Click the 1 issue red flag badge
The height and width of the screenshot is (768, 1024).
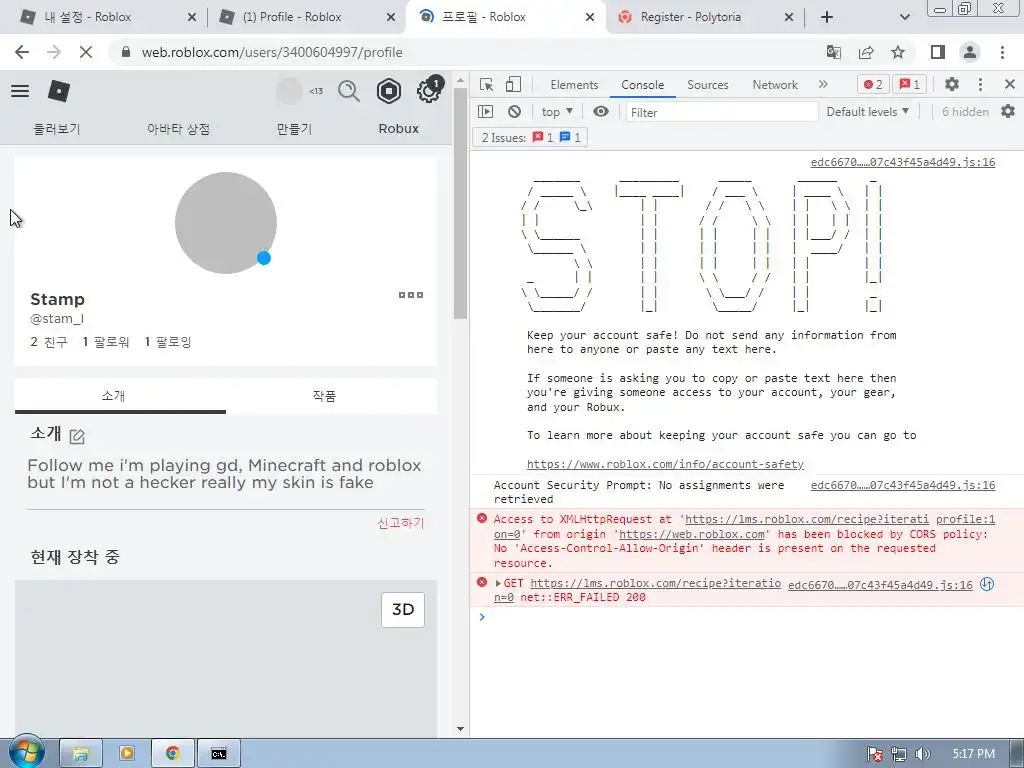910,84
